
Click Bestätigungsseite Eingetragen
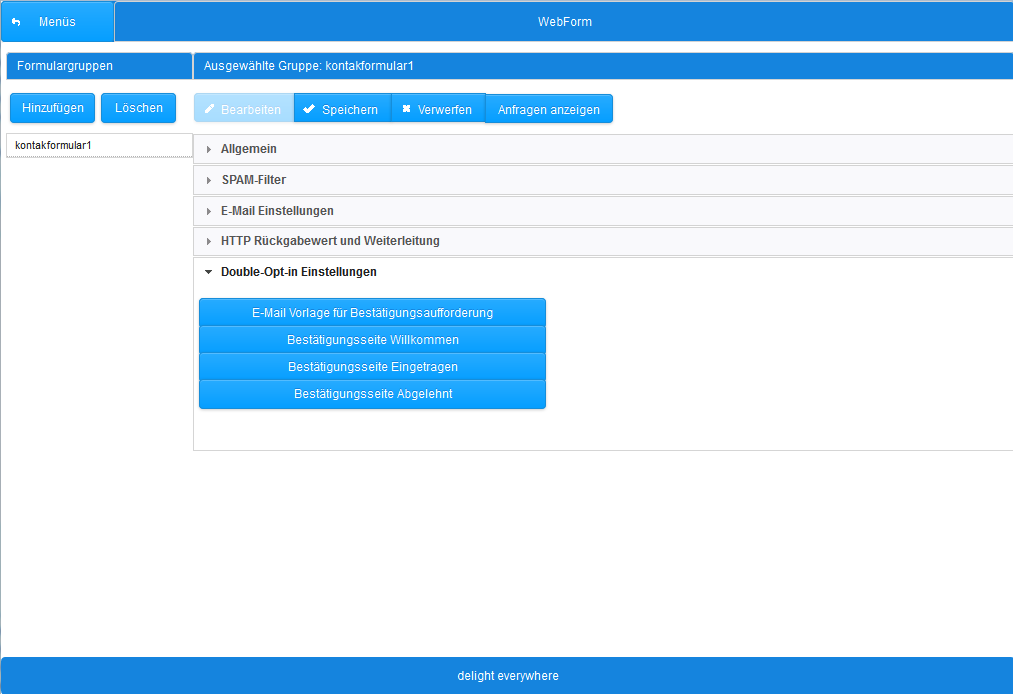pyautogui.click(x=372, y=366)
